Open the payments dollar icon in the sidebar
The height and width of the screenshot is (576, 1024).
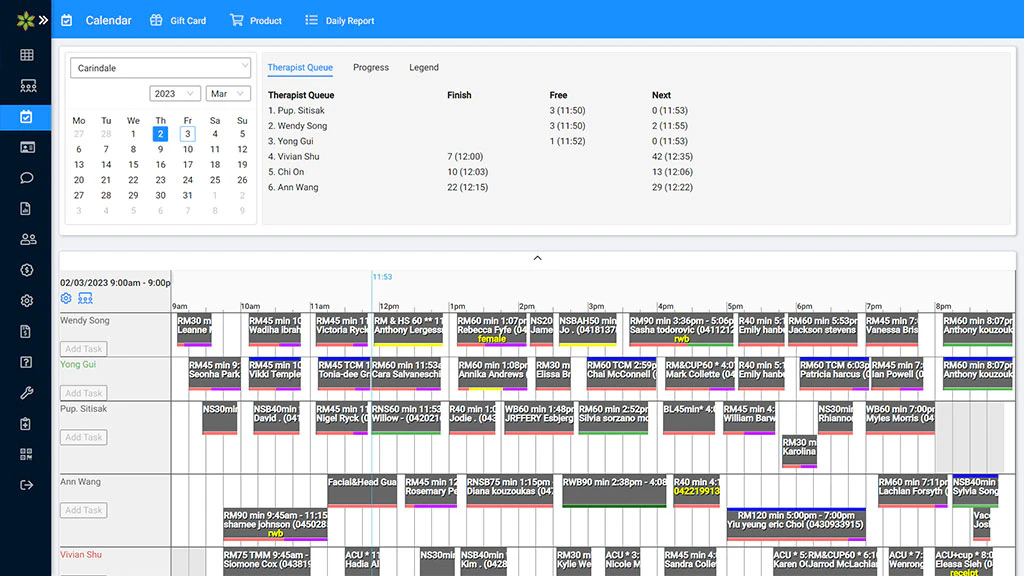(x=26, y=269)
